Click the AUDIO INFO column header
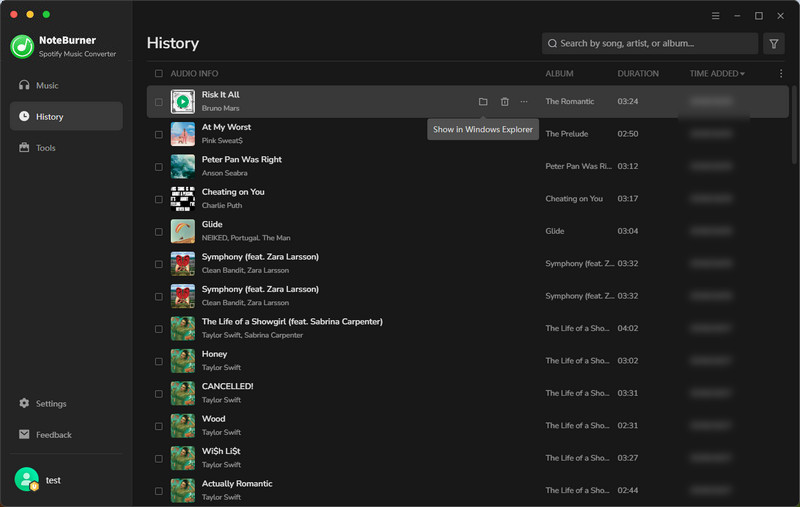The image size is (800, 507). click(194, 73)
